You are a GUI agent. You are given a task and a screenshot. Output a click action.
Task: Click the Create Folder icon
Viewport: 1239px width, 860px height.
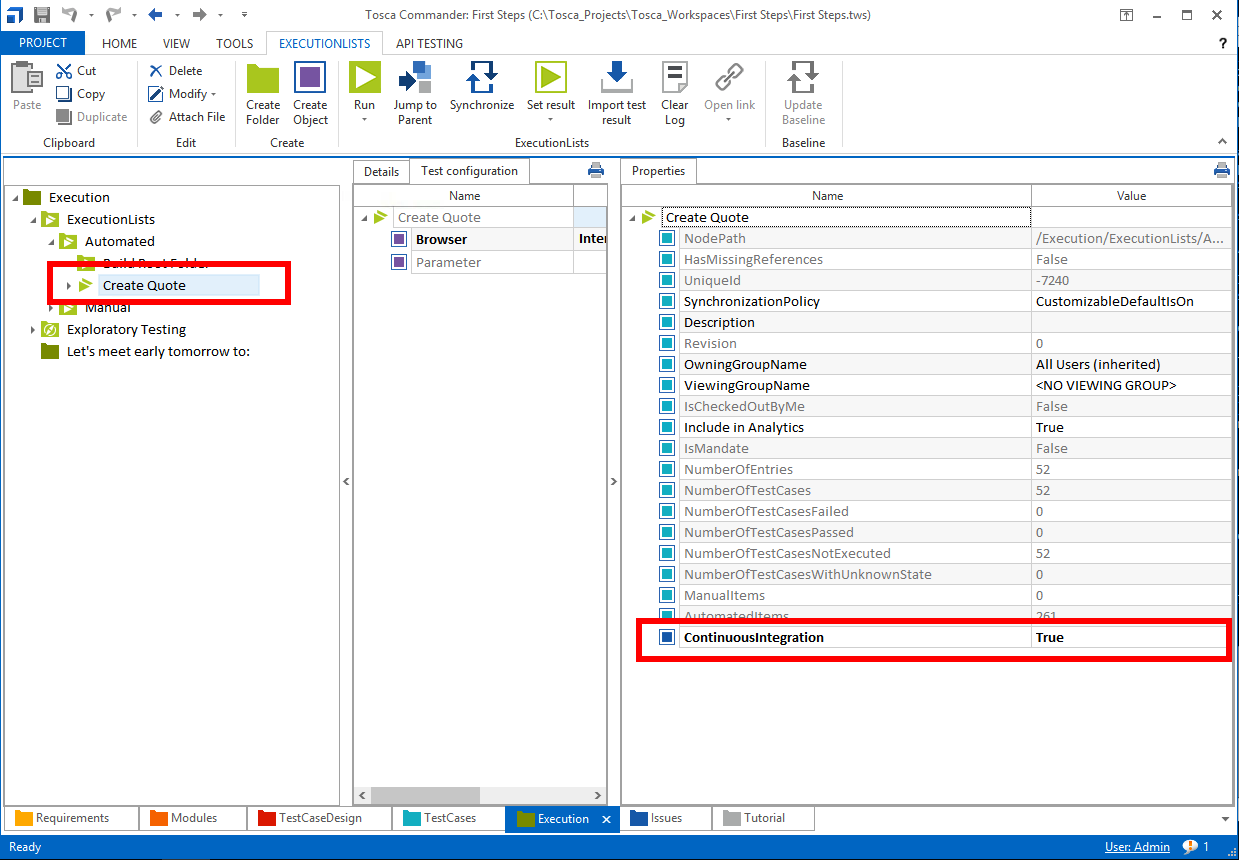coord(263,79)
